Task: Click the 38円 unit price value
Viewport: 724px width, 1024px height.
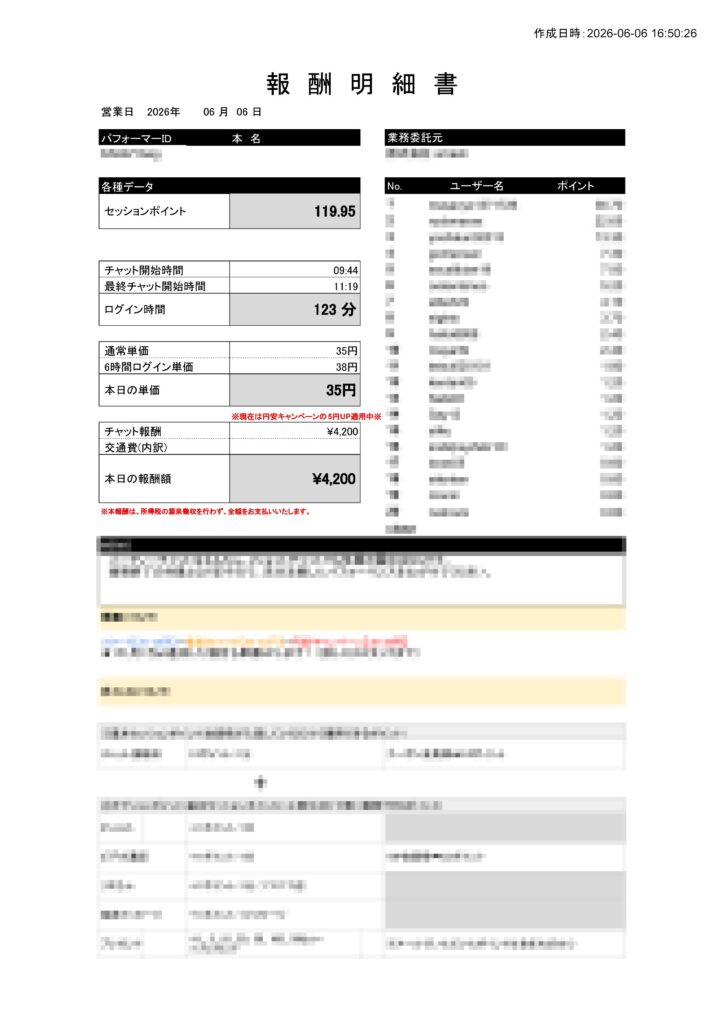Action: point(347,368)
